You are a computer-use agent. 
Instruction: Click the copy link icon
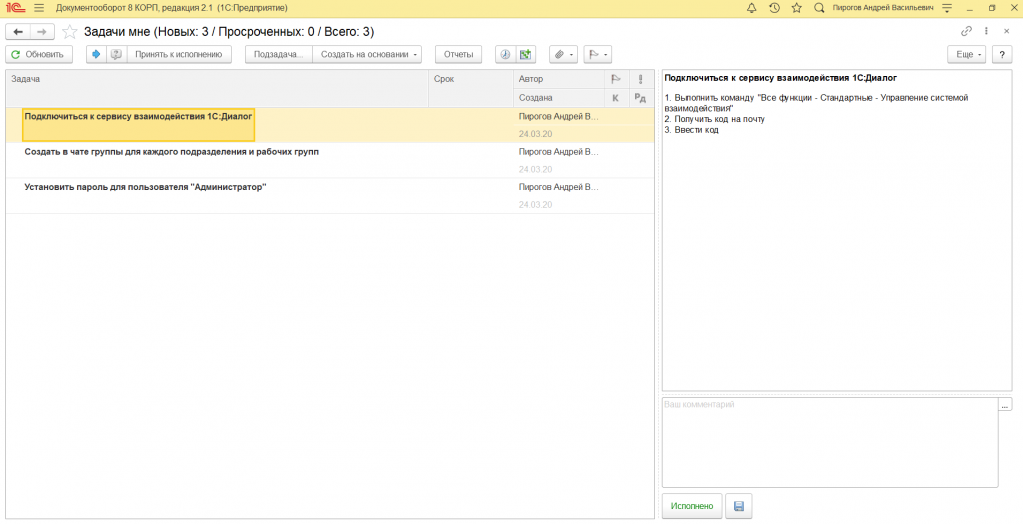click(x=966, y=32)
